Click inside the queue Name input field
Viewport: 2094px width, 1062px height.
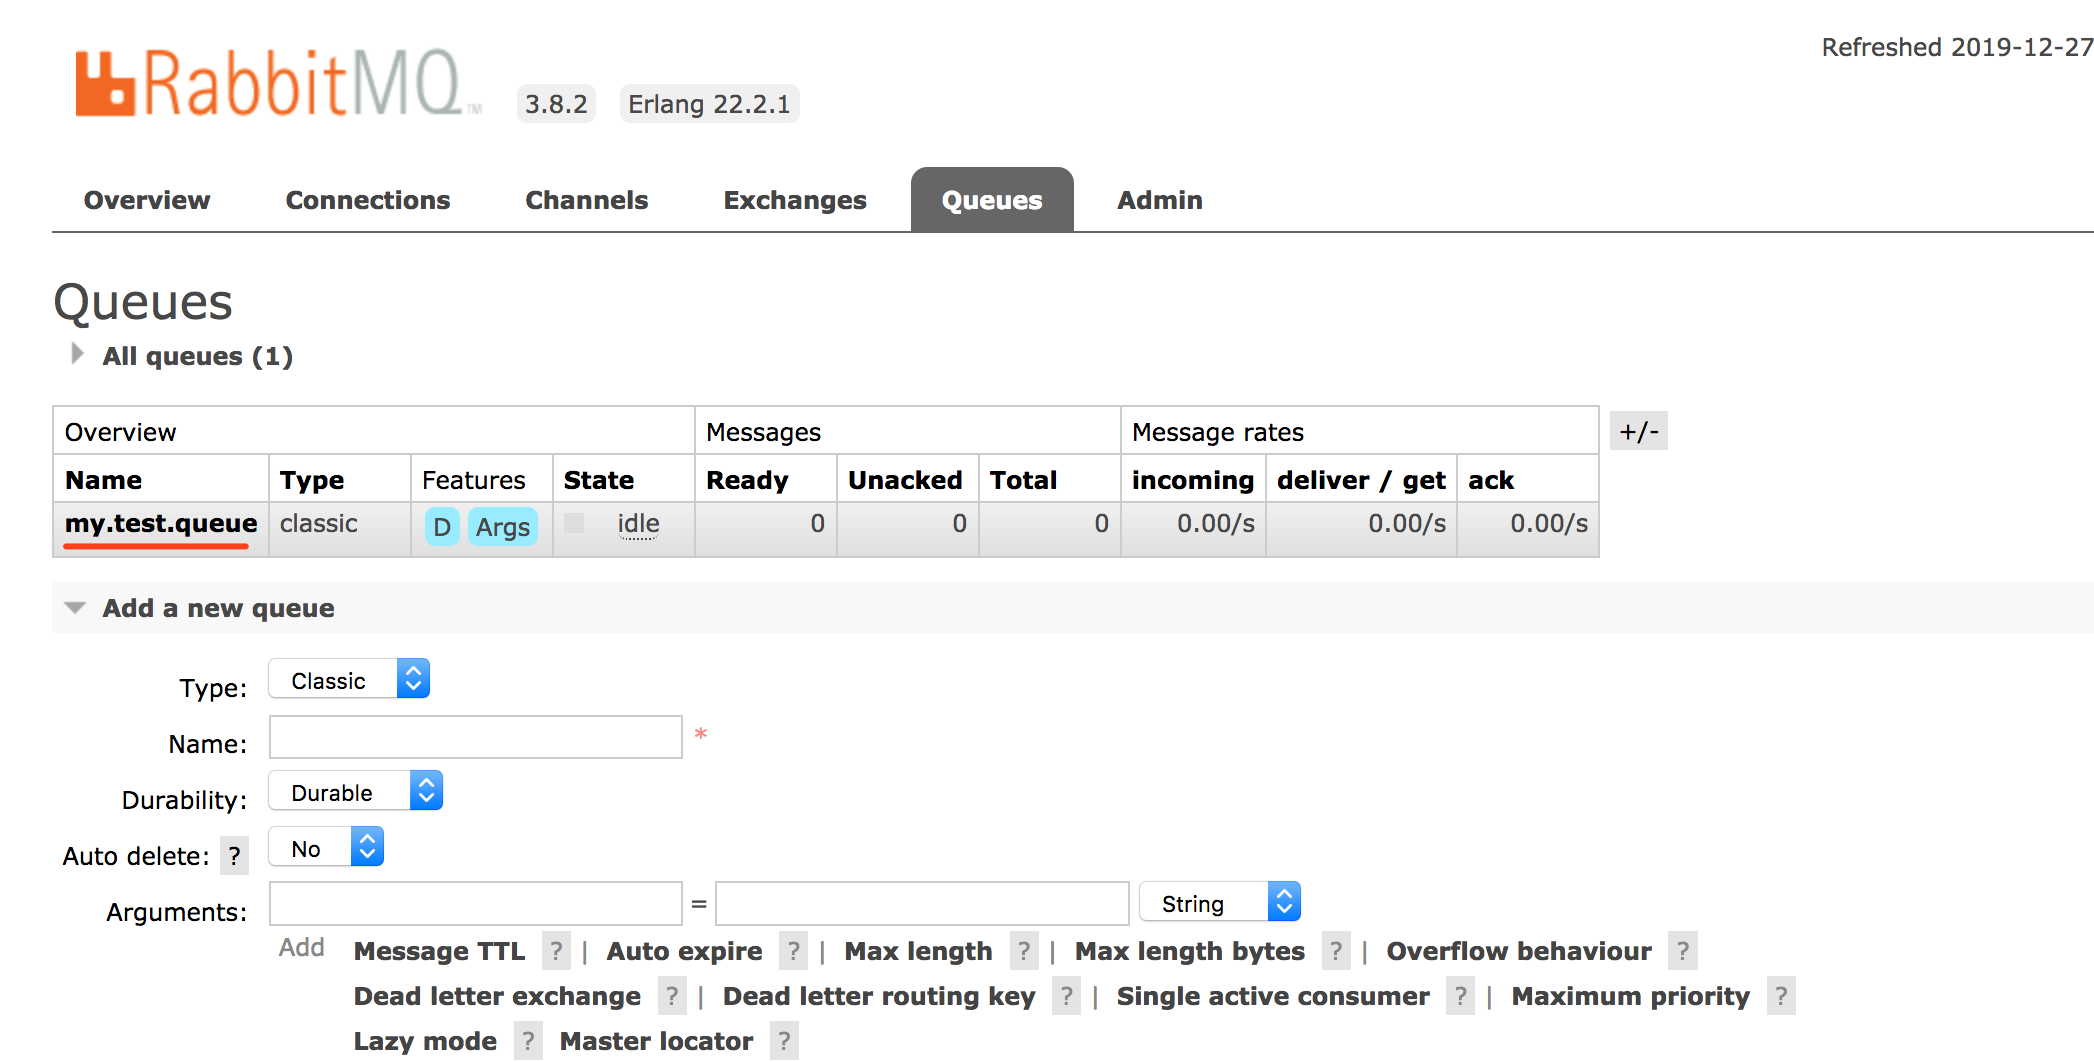click(474, 737)
